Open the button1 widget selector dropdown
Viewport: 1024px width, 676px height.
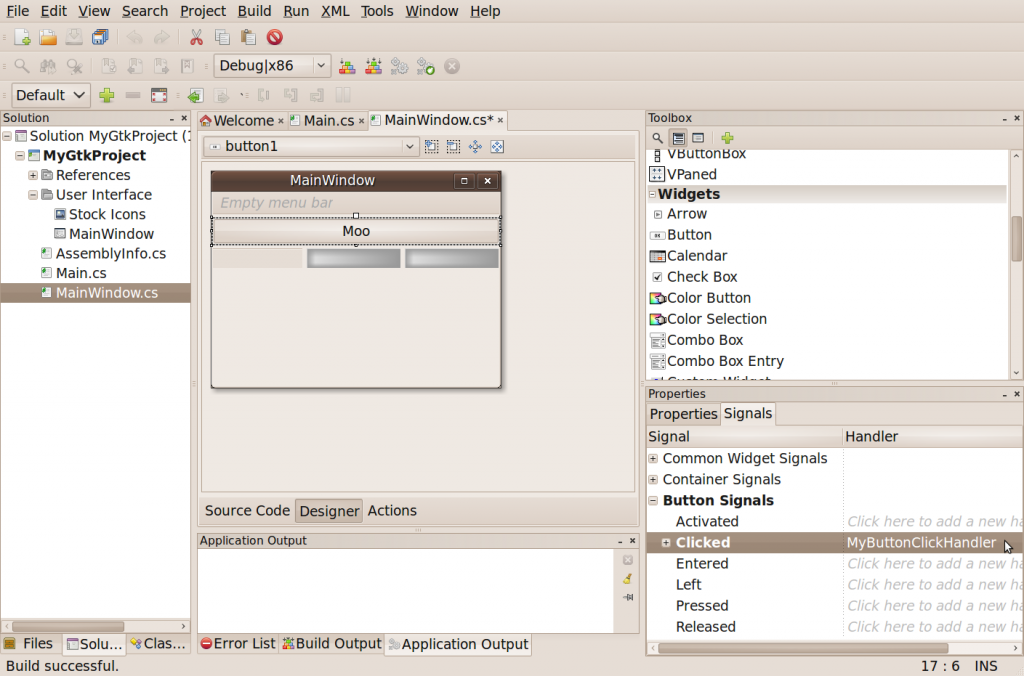[311, 146]
